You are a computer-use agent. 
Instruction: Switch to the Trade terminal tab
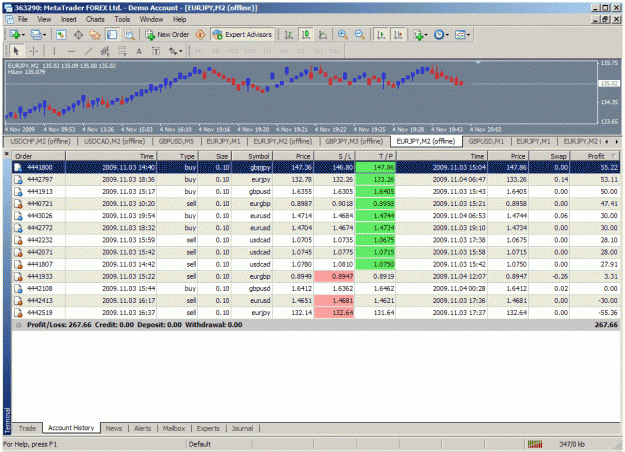[x=27, y=428]
